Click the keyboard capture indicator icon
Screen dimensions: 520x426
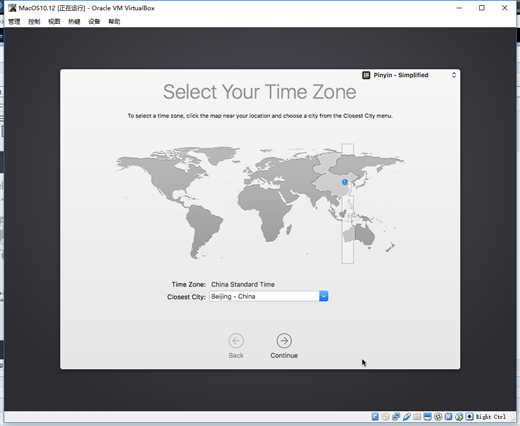coord(470,416)
